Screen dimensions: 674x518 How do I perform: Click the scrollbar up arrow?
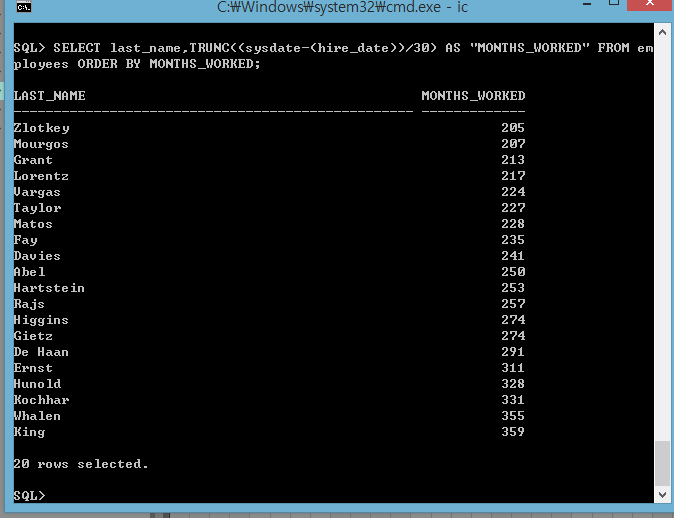[x=662, y=32]
